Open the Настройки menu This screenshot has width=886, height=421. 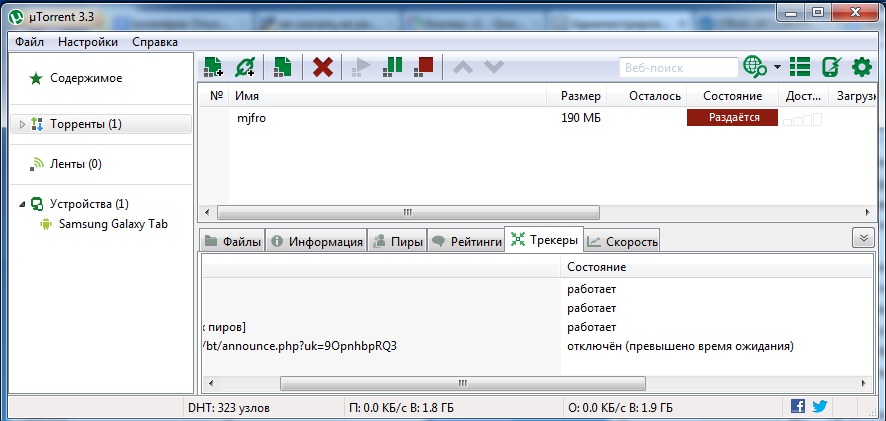pyautogui.click(x=87, y=41)
